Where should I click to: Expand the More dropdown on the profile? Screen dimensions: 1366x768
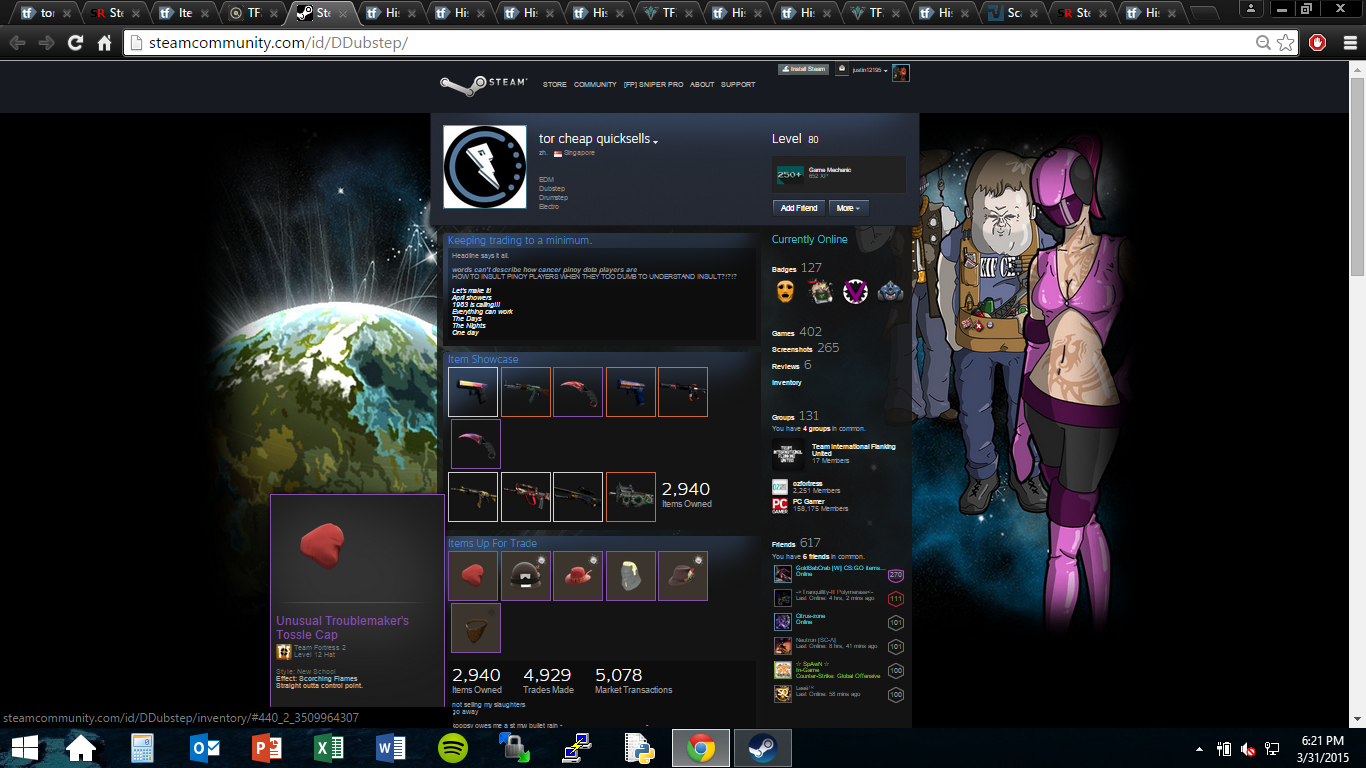tap(849, 208)
